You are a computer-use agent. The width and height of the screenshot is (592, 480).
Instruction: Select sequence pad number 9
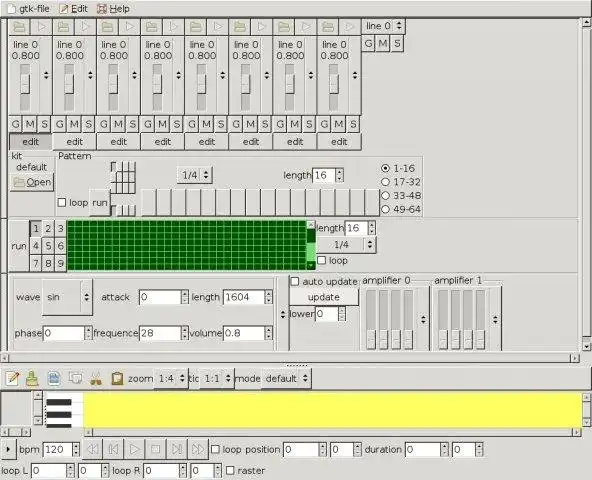[60, 263]
